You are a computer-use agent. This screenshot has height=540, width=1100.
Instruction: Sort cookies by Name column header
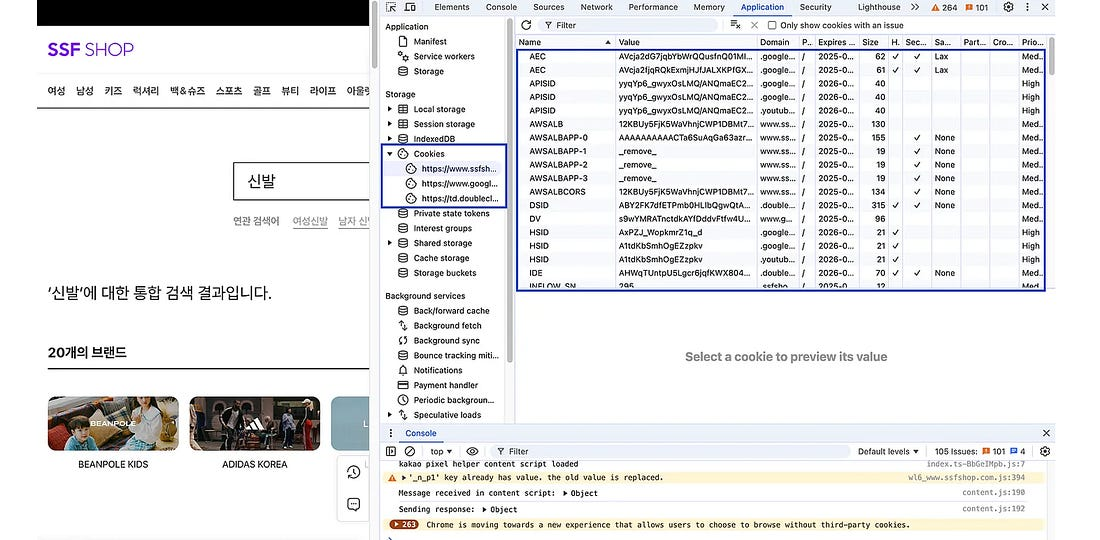[x=566, y=42]
